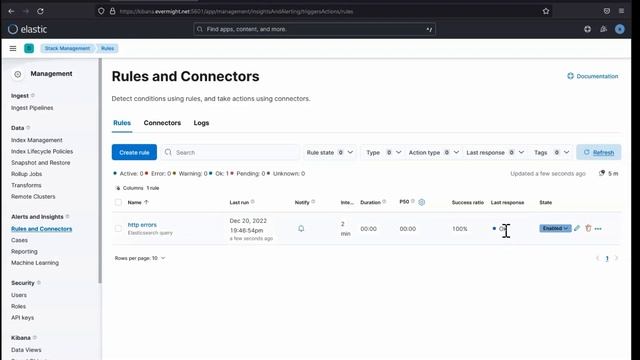Open Transforms page

pos(26,185)
